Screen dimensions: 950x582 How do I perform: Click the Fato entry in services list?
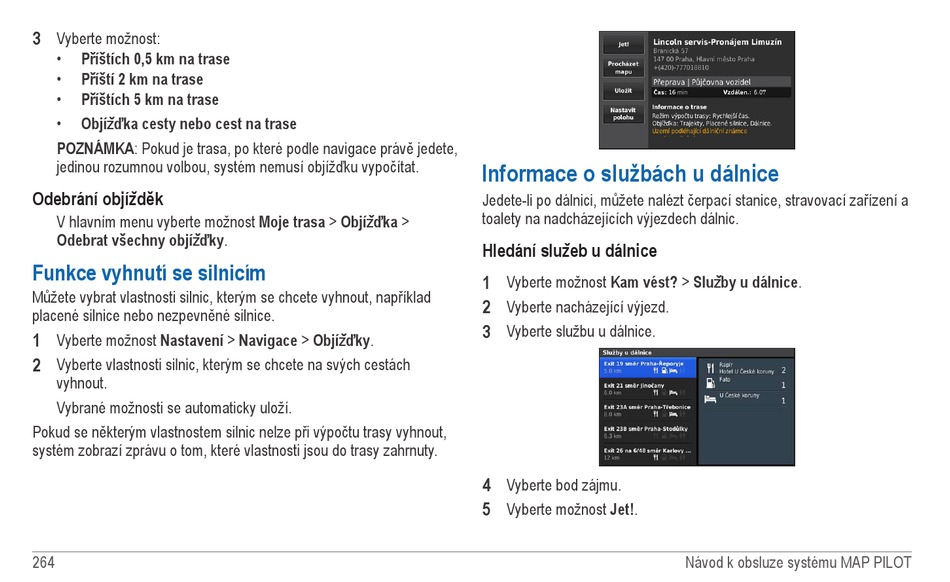(x=725, y=380)
